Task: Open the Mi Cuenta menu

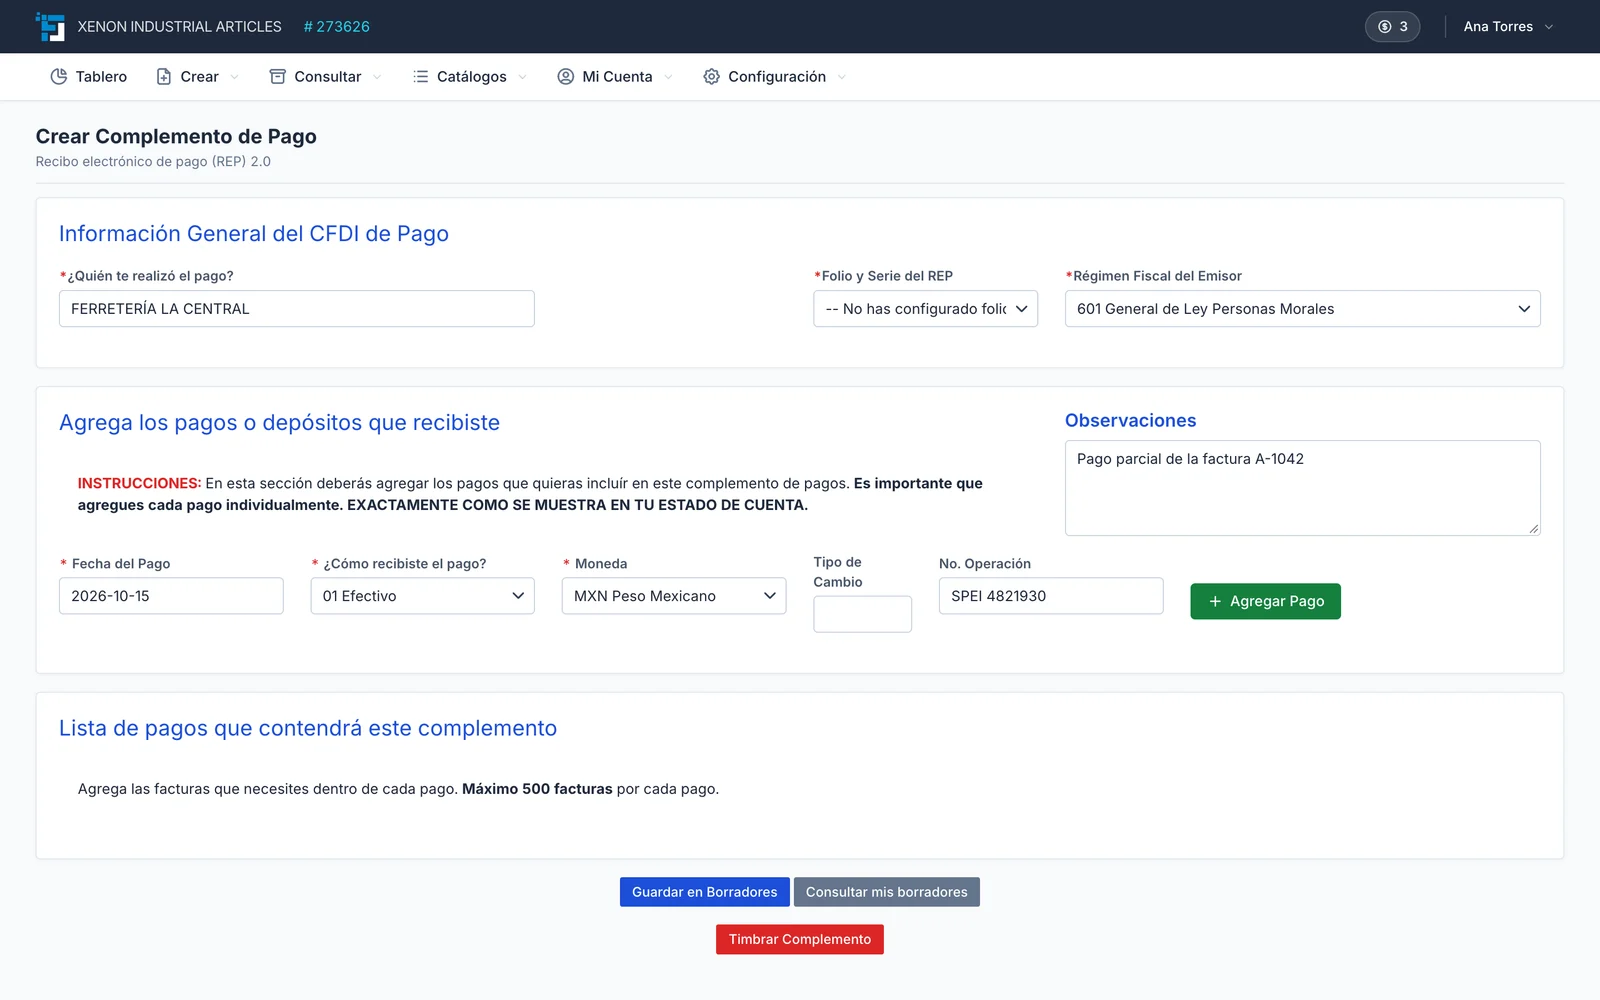Action: point(615,77)
